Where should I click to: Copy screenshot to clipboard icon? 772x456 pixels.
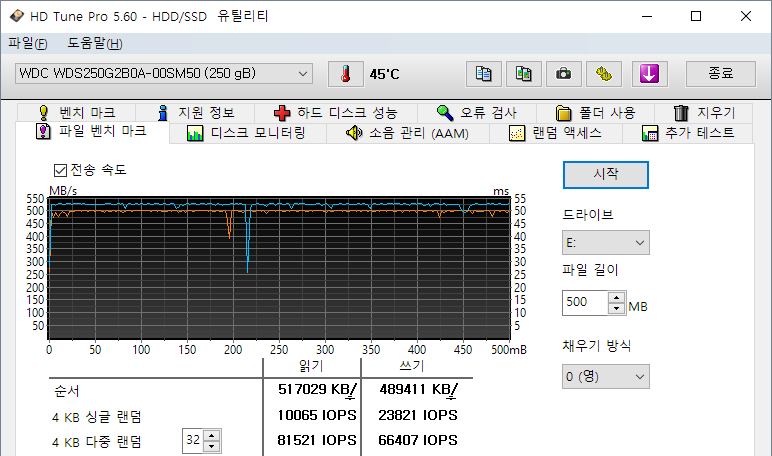click(523, 74)
